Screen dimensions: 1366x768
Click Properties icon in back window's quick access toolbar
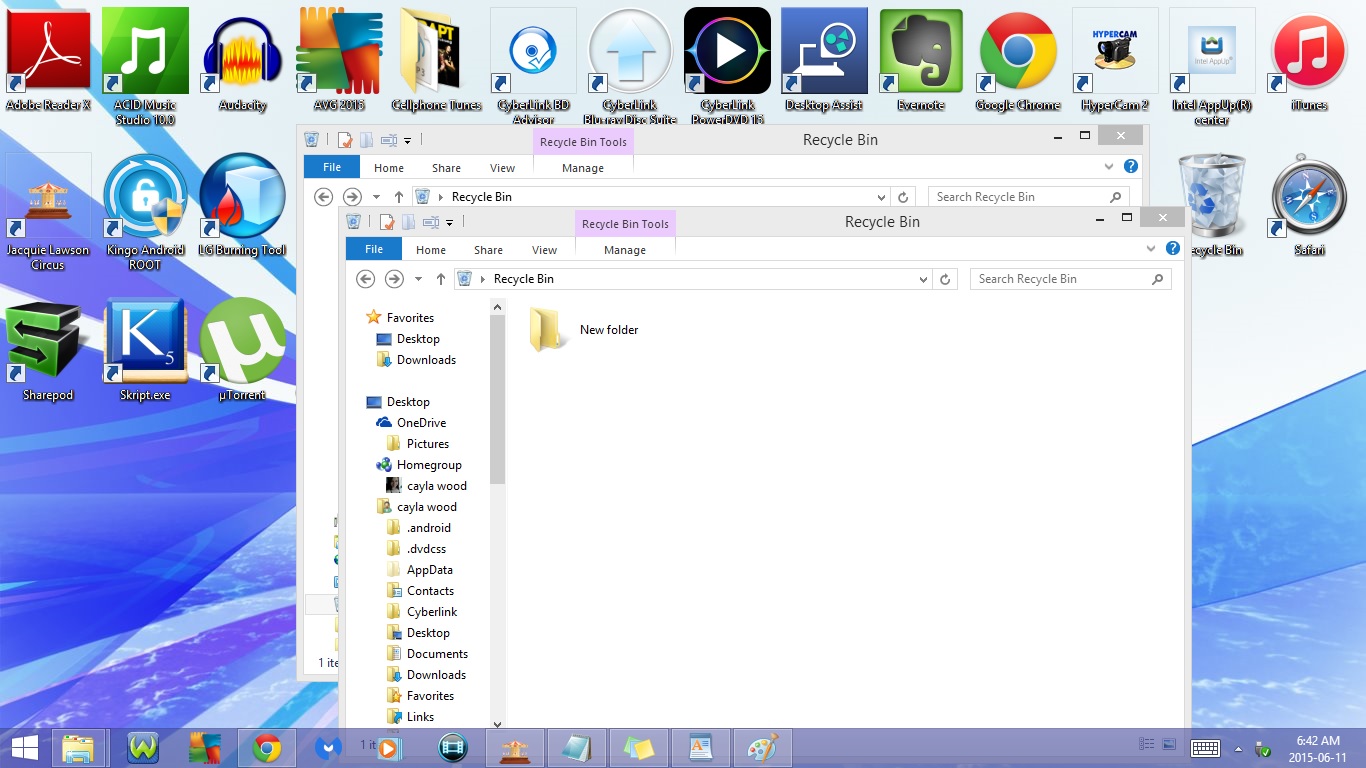(x=345, y=140)
